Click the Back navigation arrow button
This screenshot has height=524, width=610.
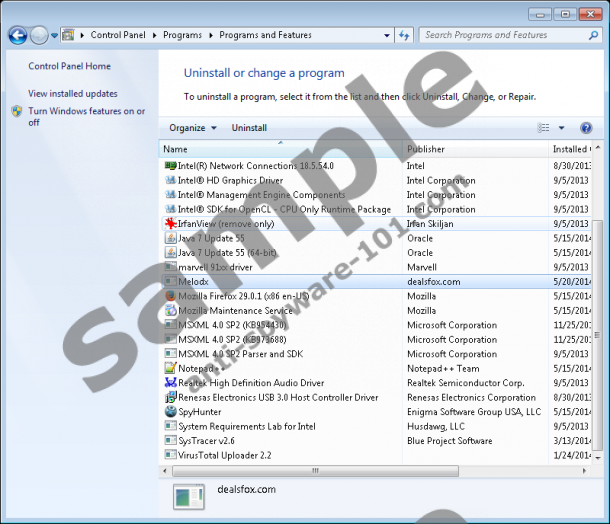pyautogui.click(x=17, y=35)
